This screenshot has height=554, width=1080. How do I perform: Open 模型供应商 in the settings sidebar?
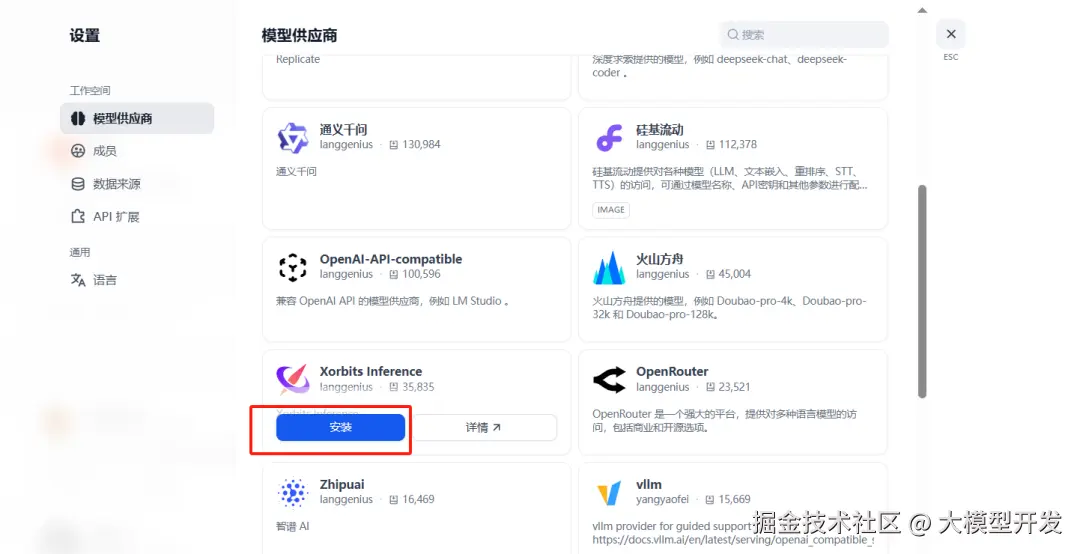[x=137, y=119]
